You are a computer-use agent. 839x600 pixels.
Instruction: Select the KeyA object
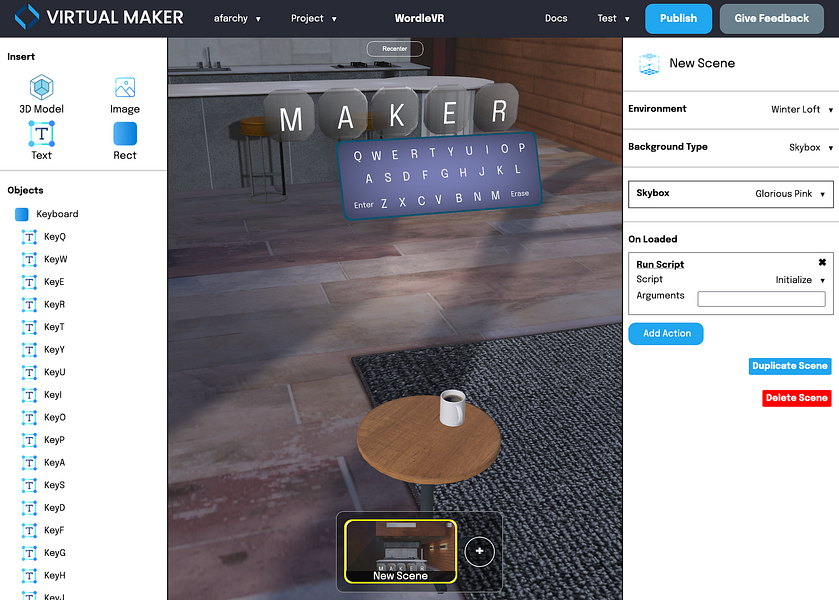(54, 462)
